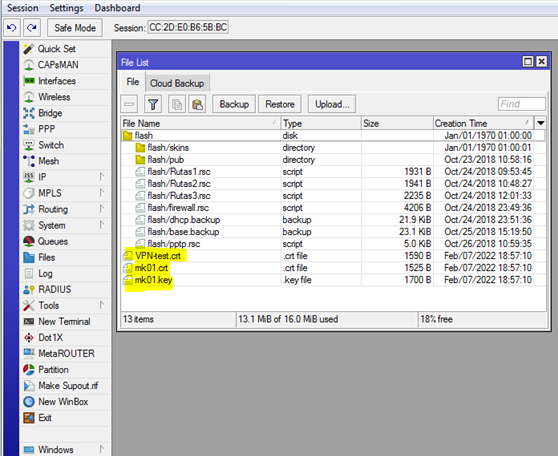
Task: Select the mk01.key file row
Action: click(333, 280)
